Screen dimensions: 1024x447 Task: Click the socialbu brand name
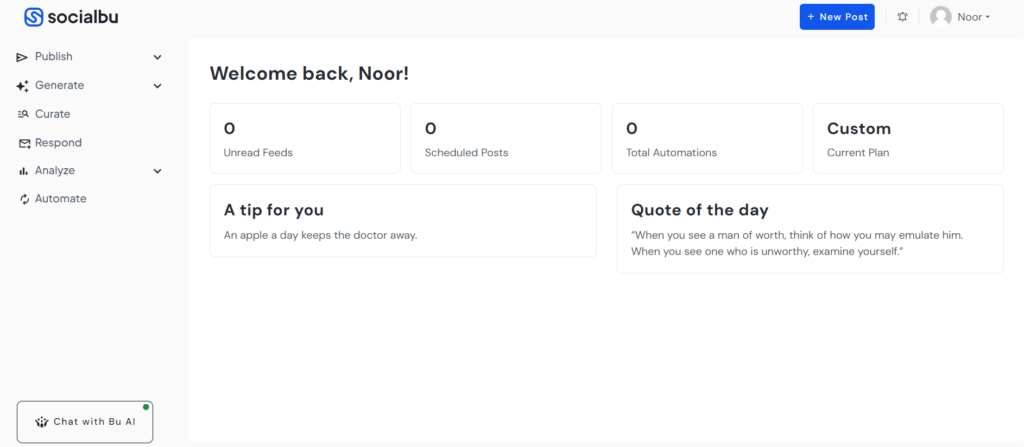pyautogui.click(x=83, y=18)
